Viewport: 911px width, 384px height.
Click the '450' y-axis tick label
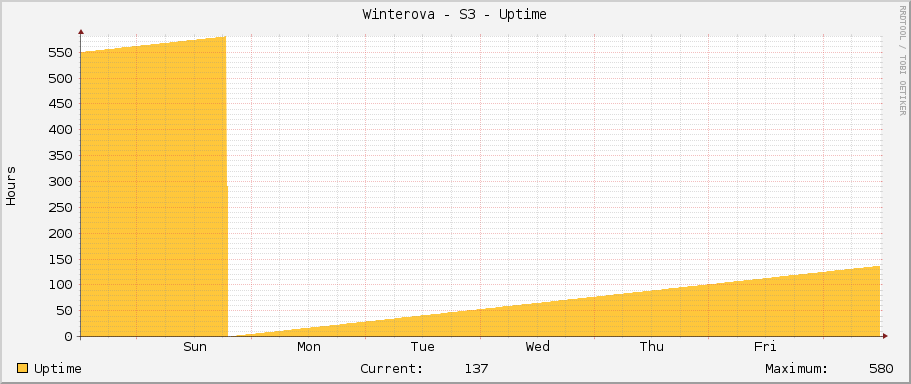[x=61, y=104]
